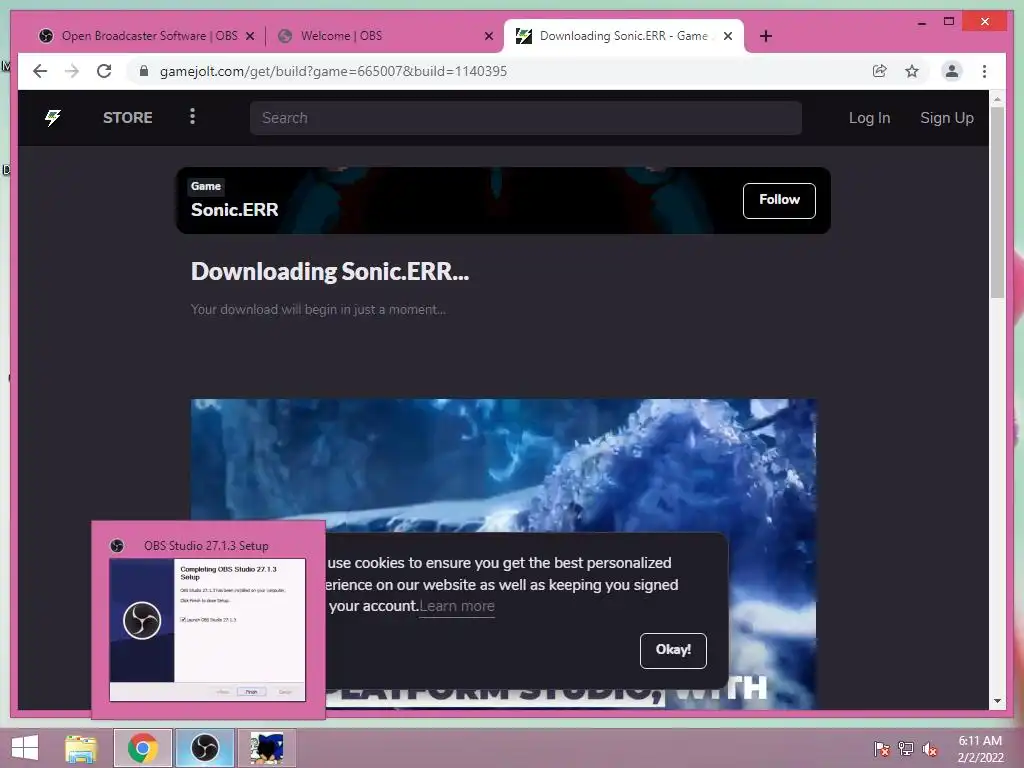Open the STORE page
The image size is (1024, 768).
click(x=127, y=118)
